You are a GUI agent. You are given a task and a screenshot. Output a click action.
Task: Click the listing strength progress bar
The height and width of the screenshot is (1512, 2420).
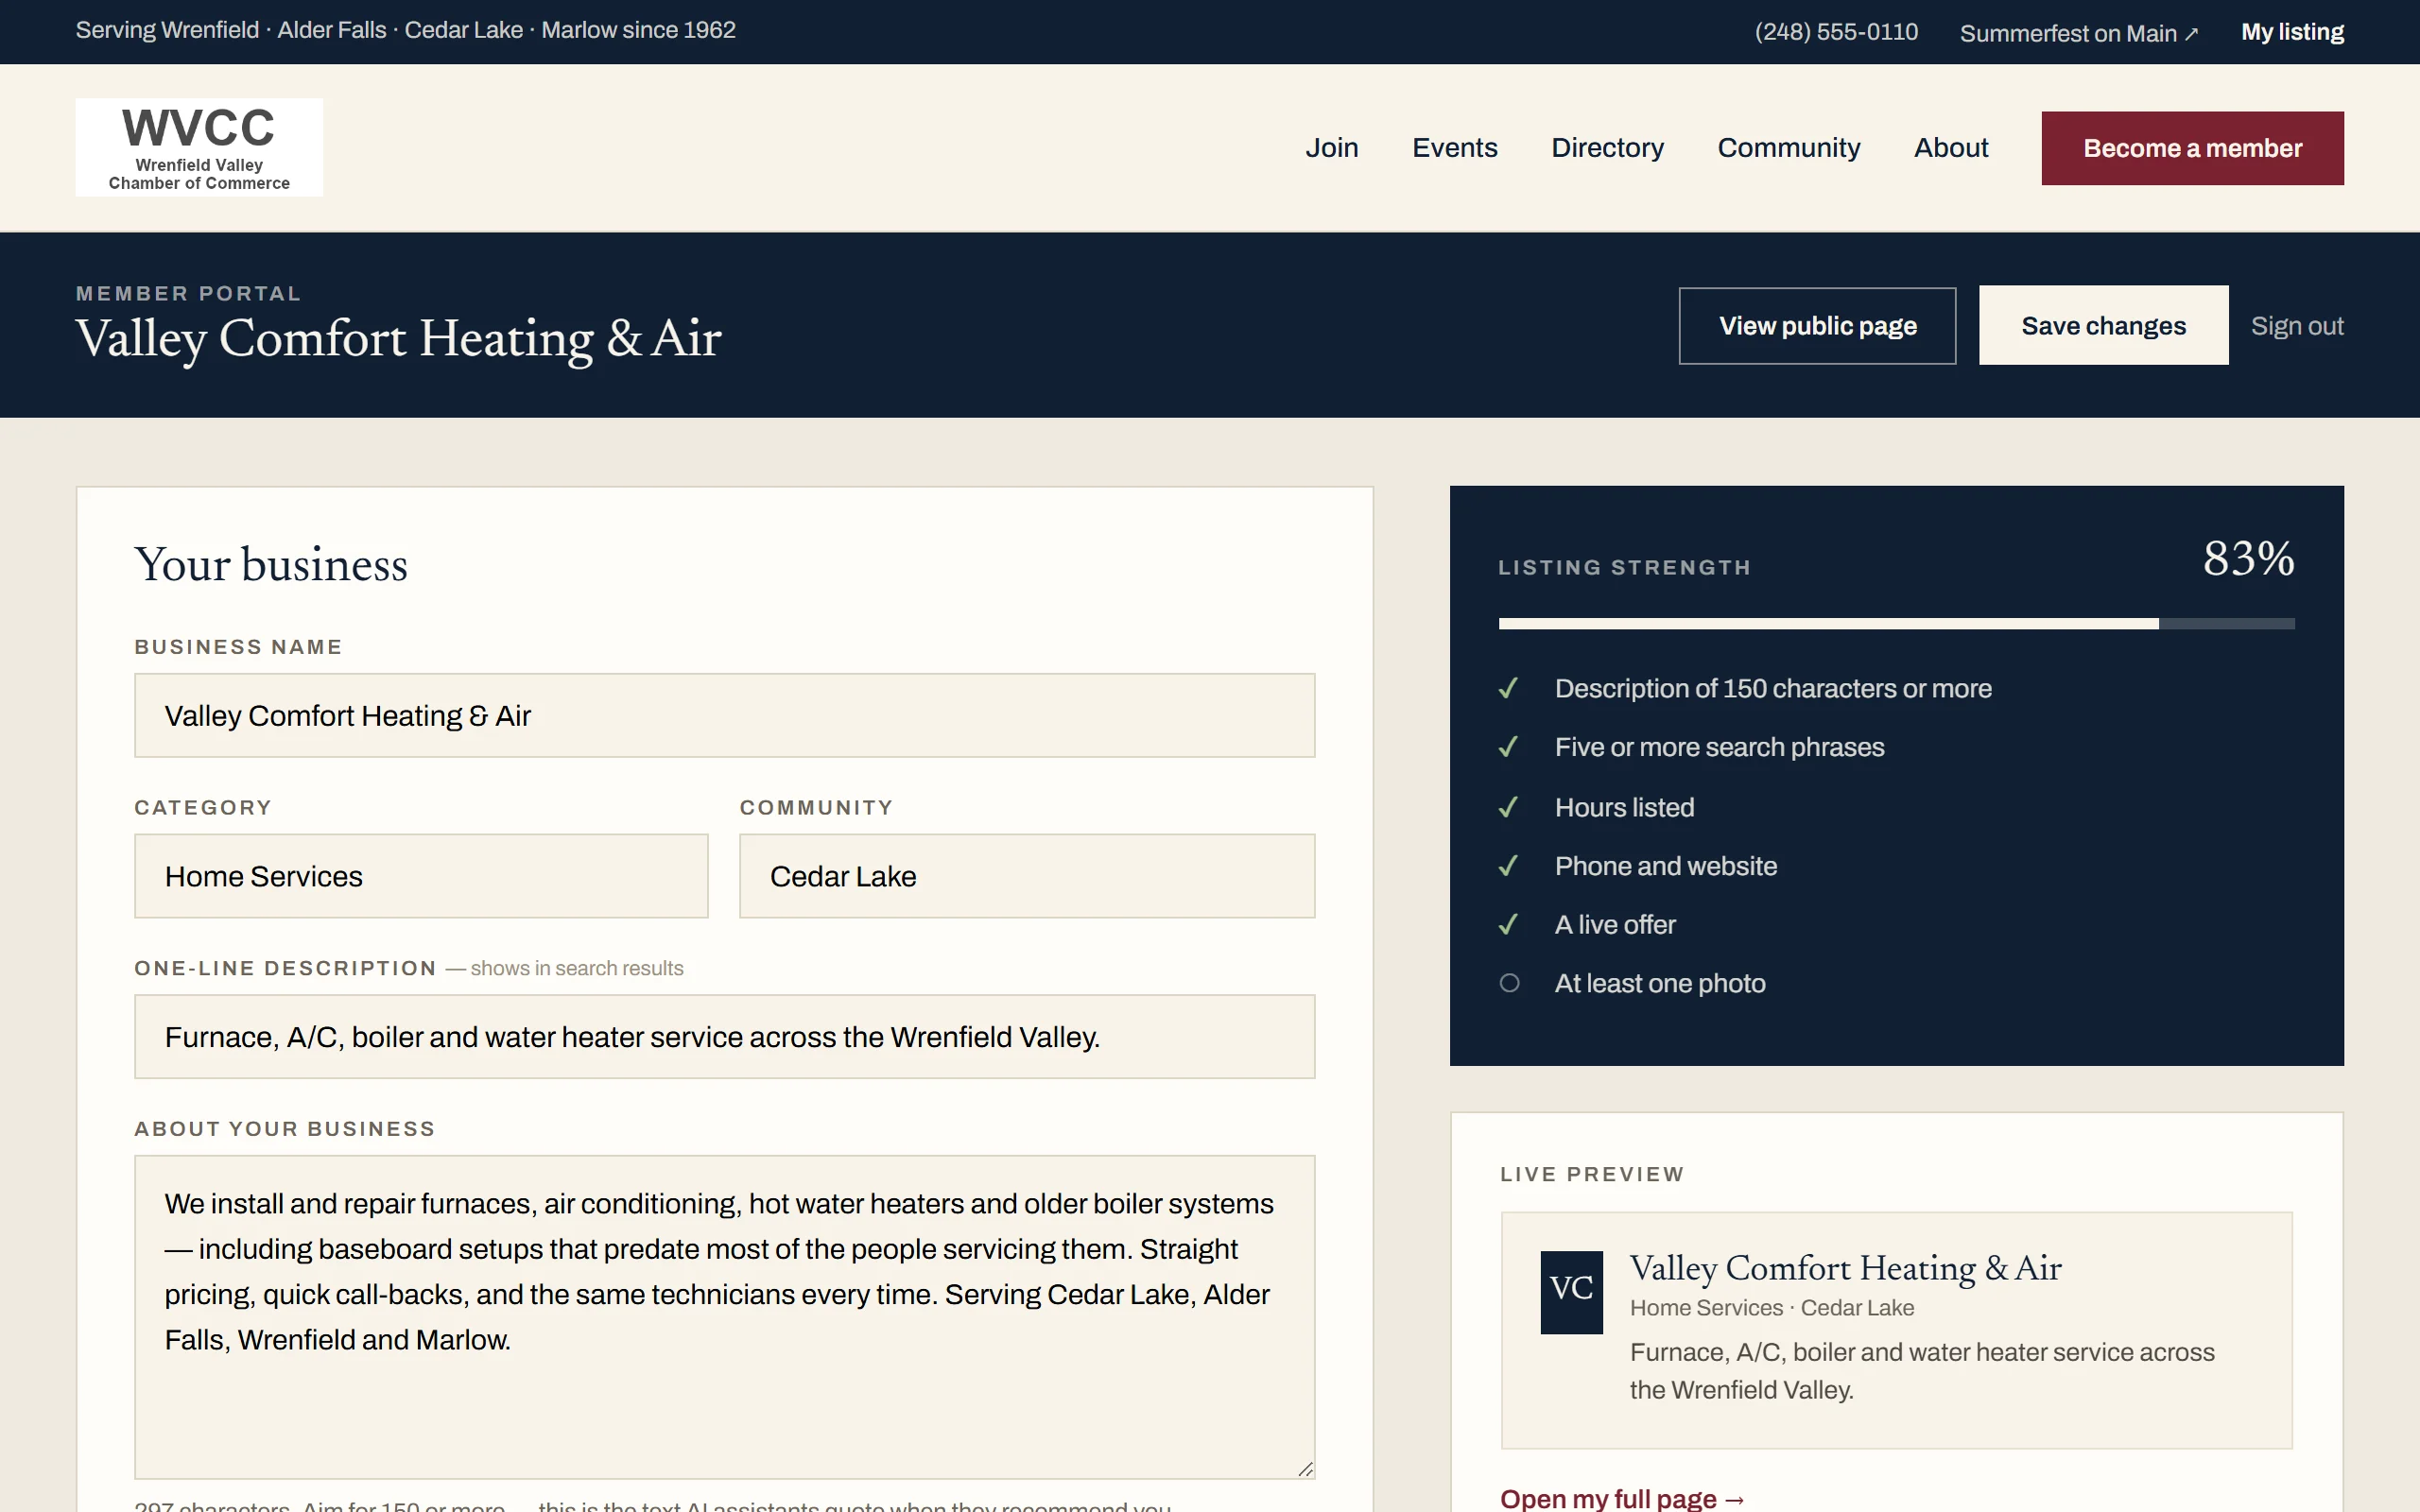point(1896,624)
